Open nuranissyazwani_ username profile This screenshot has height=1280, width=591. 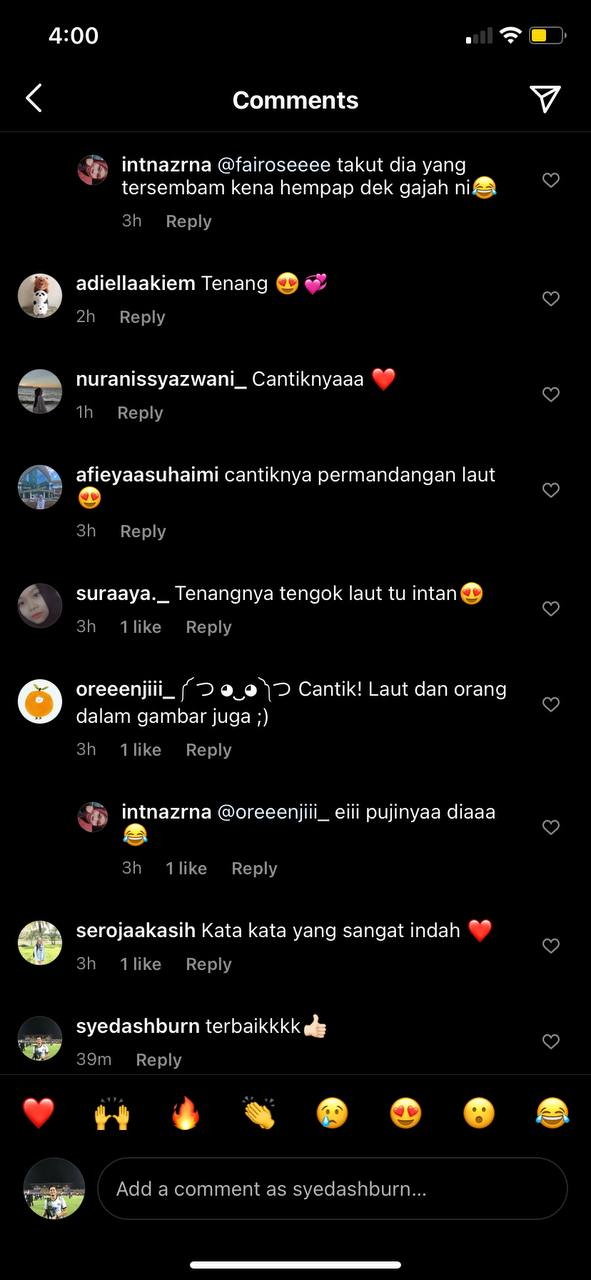tap(161, 380)
